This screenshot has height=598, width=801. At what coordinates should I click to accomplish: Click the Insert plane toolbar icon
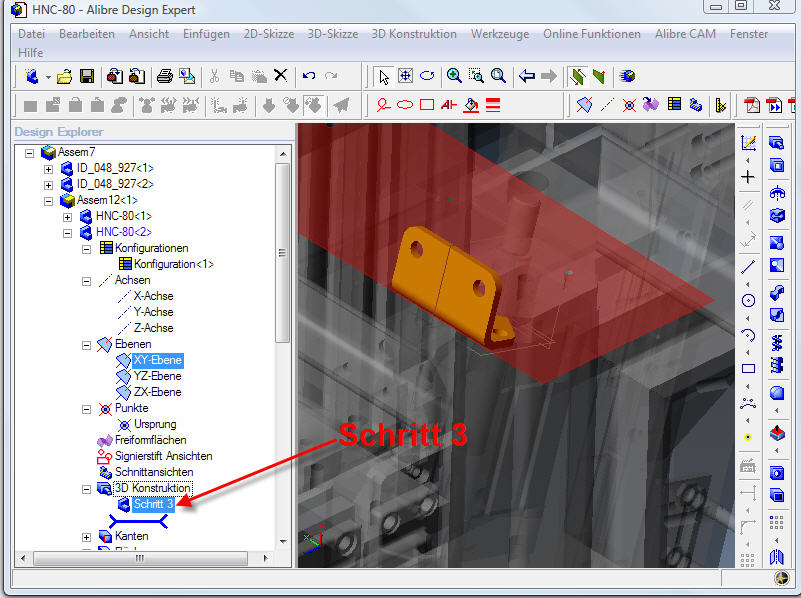(x=584, y=105)
